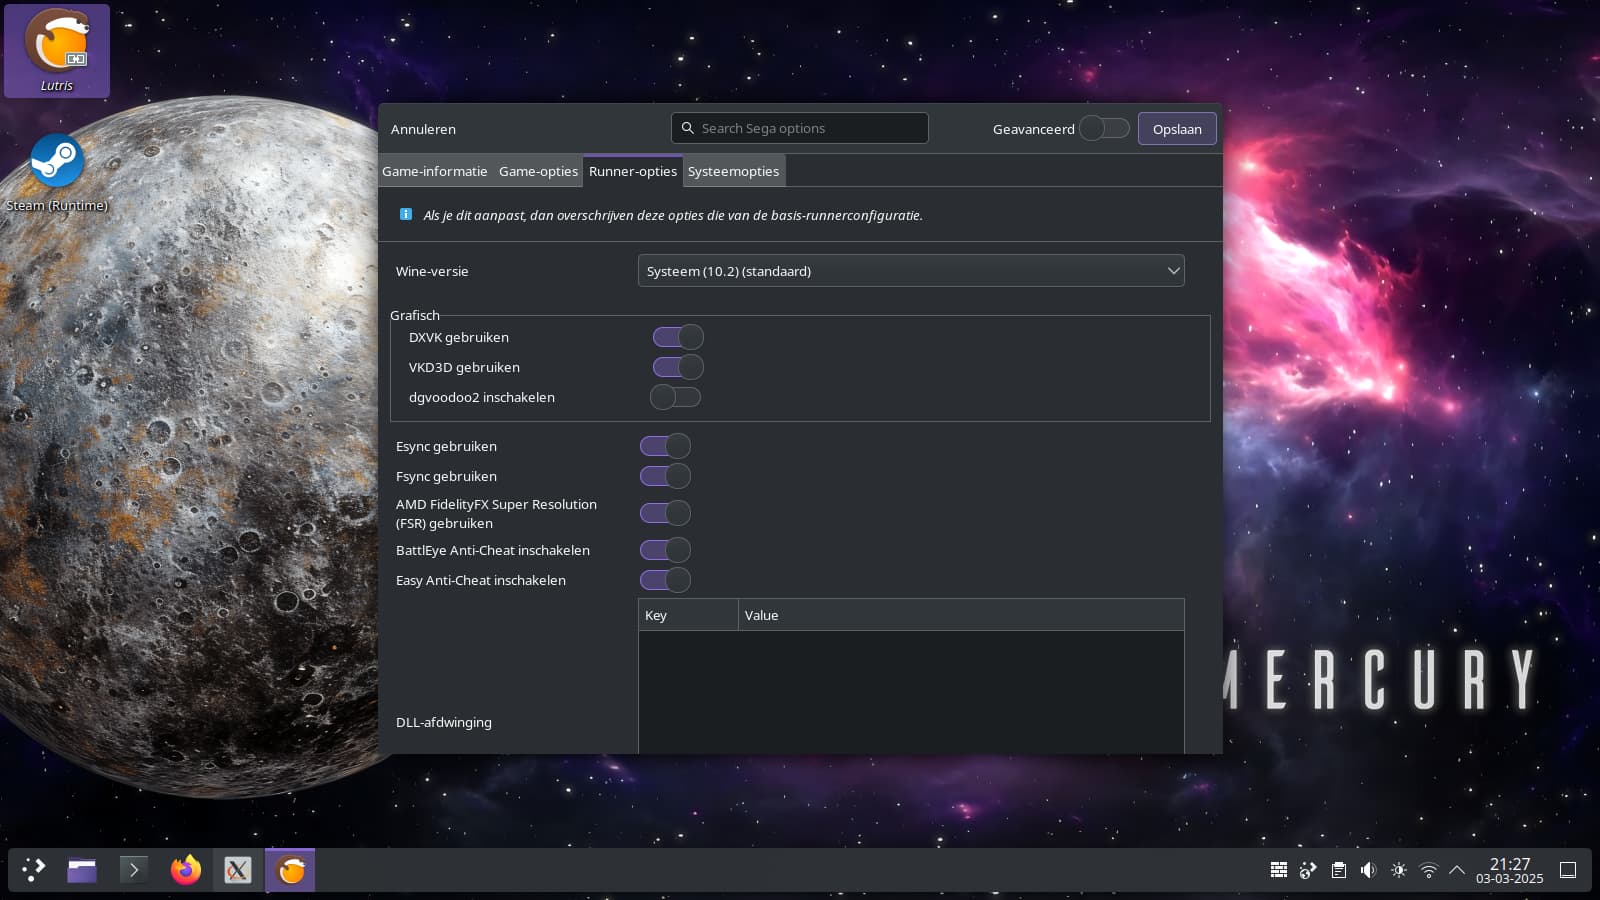Open the Lutris desktop shortcut

57,51
